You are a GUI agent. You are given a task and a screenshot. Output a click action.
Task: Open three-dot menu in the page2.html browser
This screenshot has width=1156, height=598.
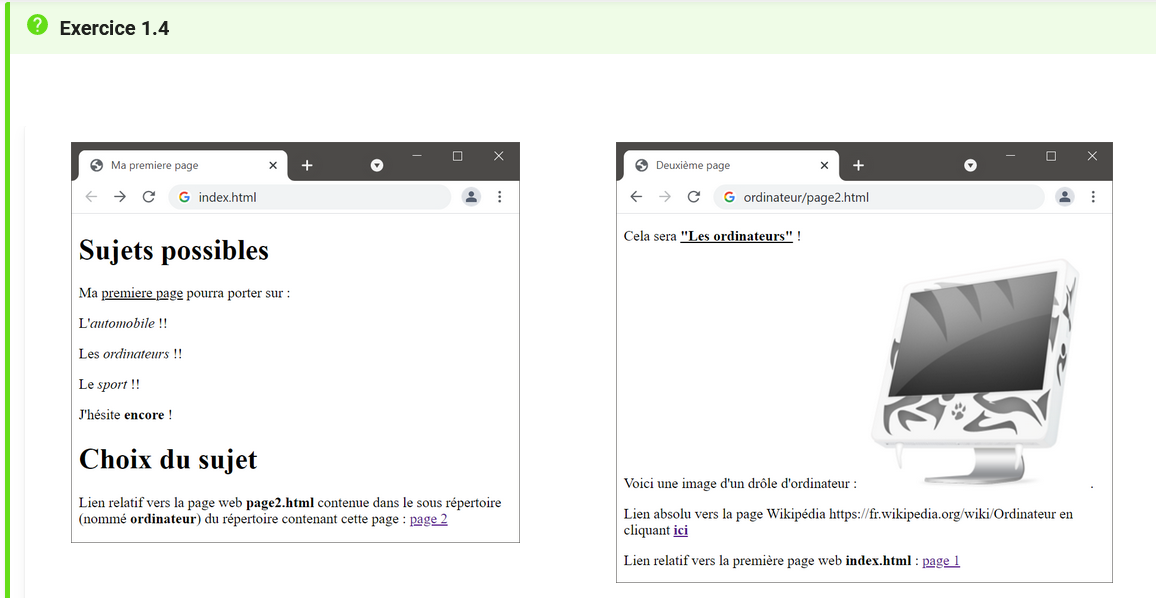(x=1093, y=197)
